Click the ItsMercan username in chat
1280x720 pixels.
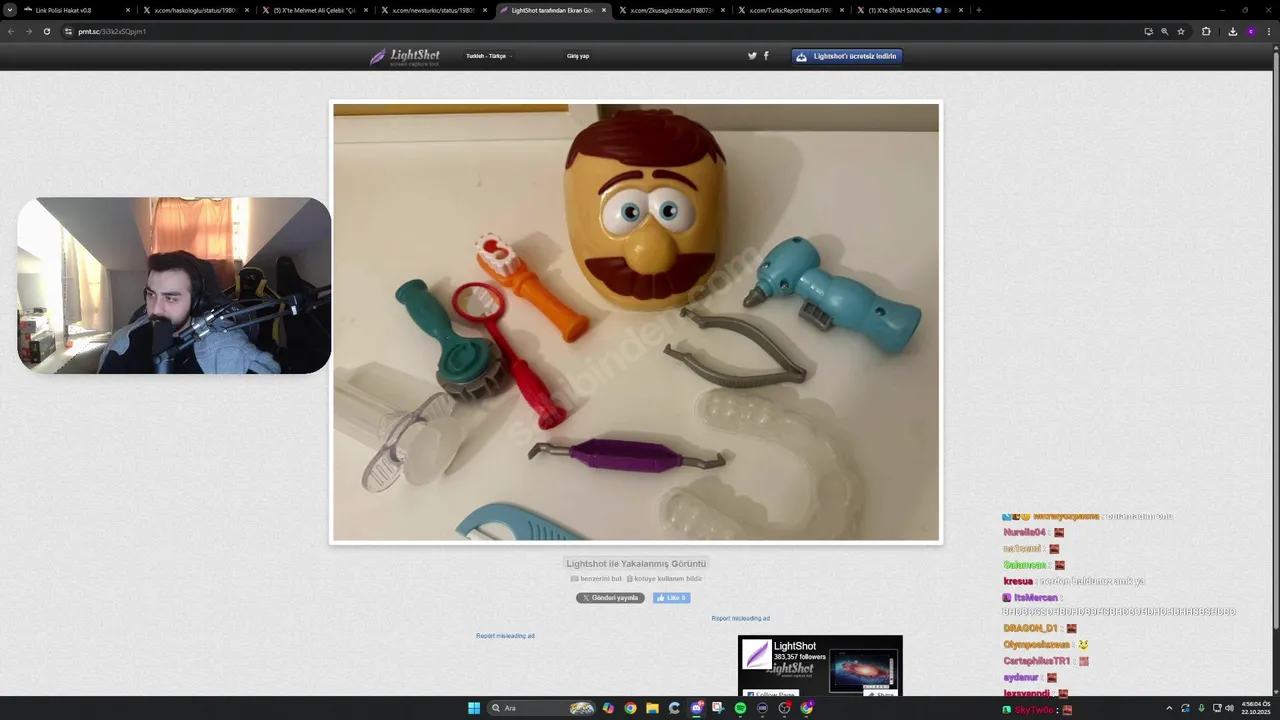click(1035, 597)
